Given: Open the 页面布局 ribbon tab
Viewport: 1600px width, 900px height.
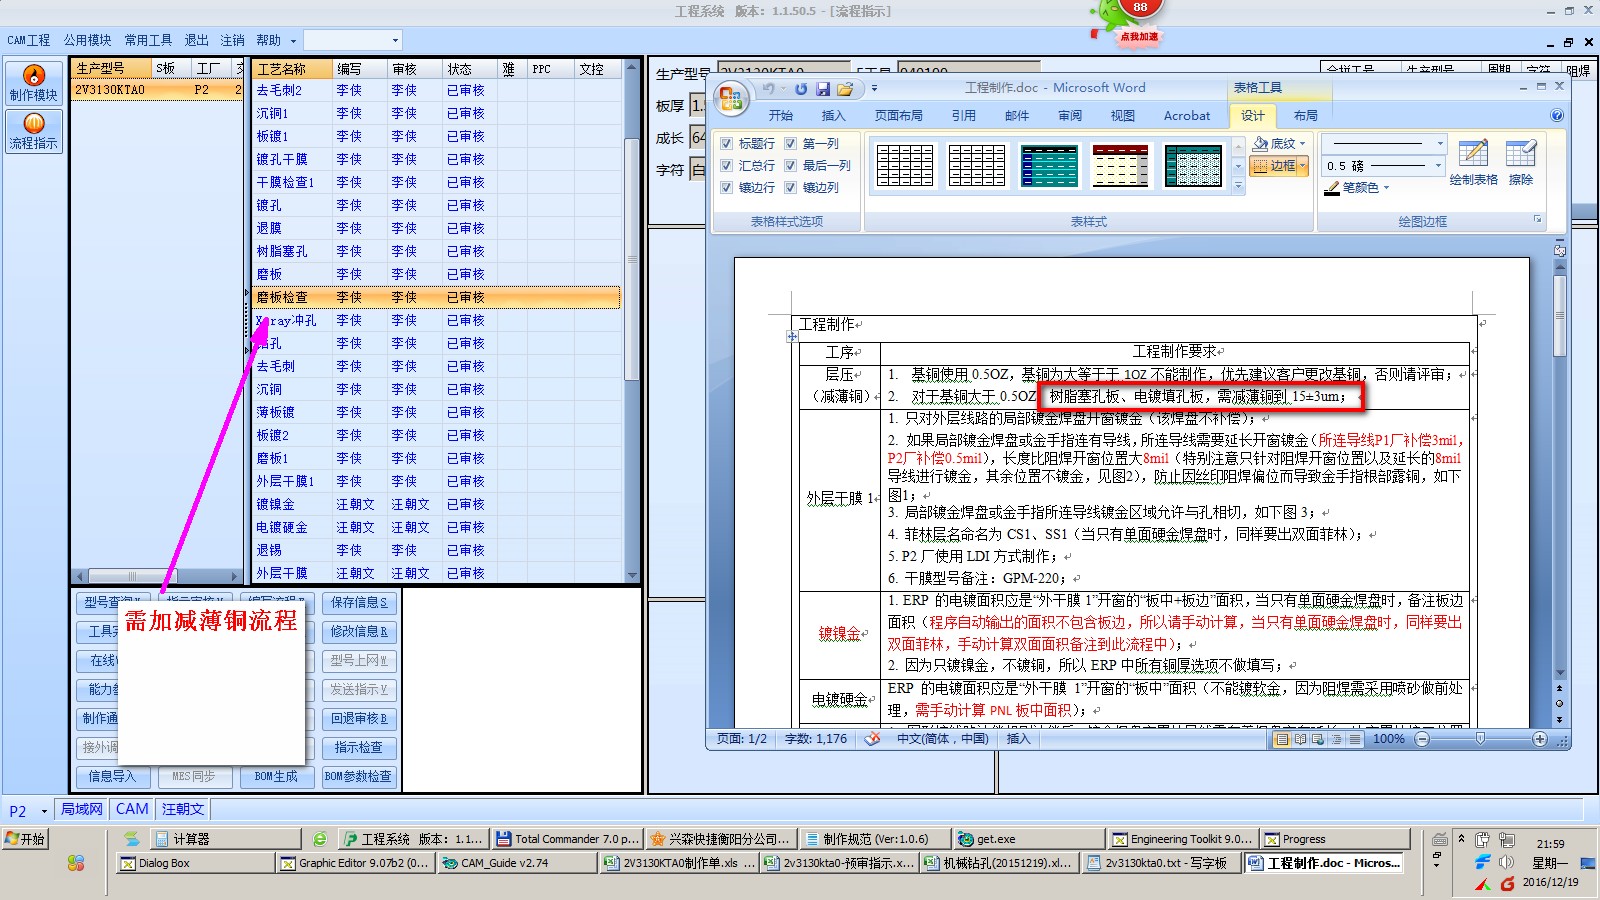Looking at the screenshot, I should (898, 115).
